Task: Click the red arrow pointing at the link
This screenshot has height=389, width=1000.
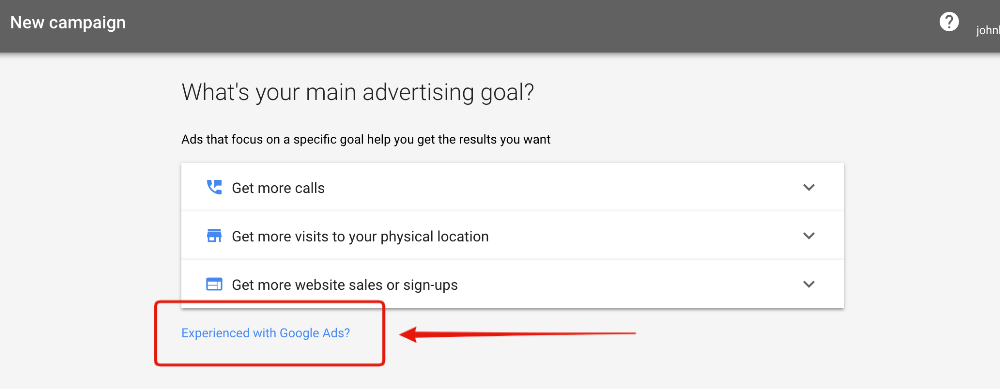Action: point(518,334)
